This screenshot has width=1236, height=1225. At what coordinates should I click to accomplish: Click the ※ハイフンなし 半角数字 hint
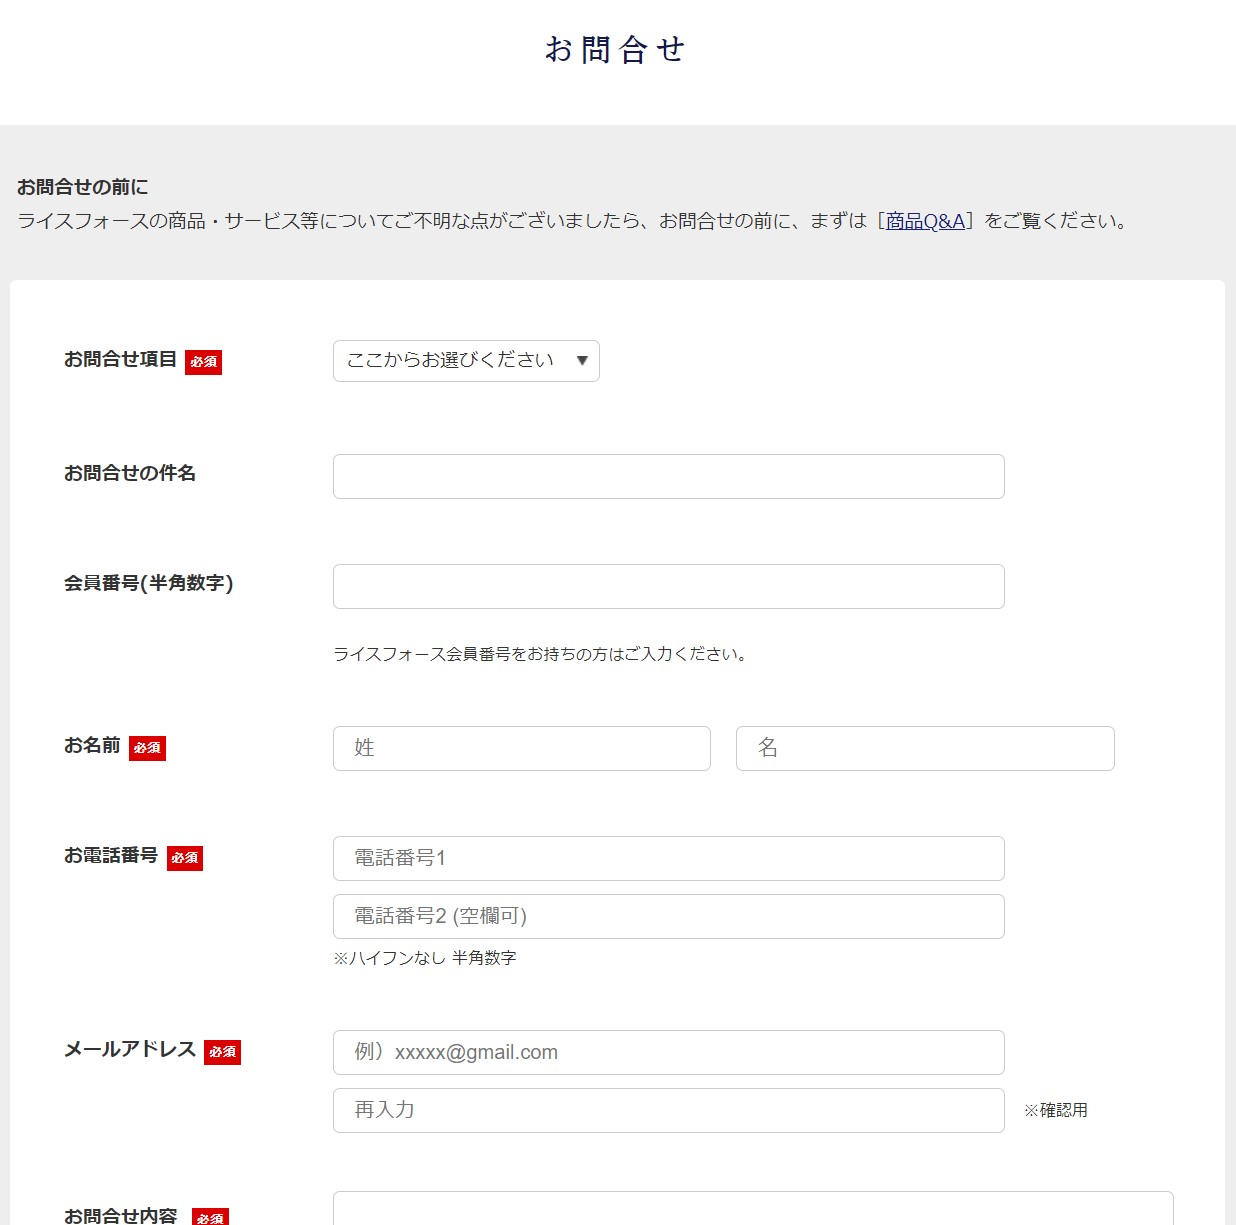pyautogui.click(x=424, y=958)
